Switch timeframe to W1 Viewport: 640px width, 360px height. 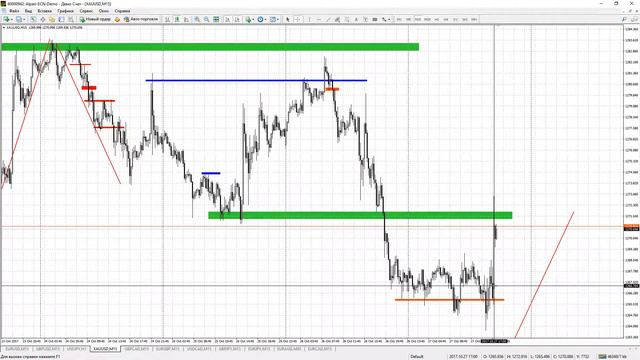tap(465, 19)
